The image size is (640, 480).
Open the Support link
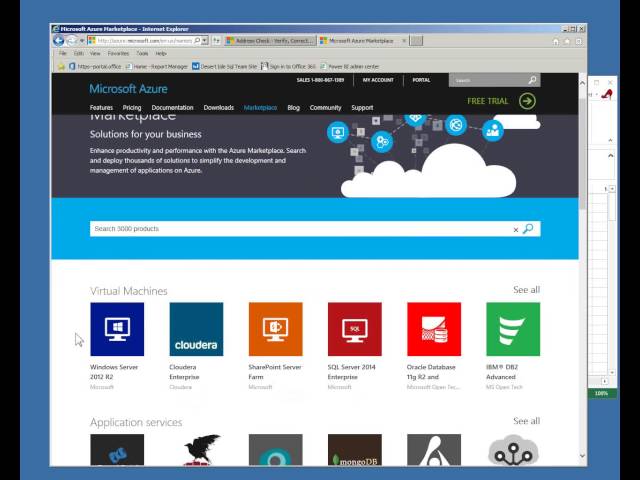(362, 107)
